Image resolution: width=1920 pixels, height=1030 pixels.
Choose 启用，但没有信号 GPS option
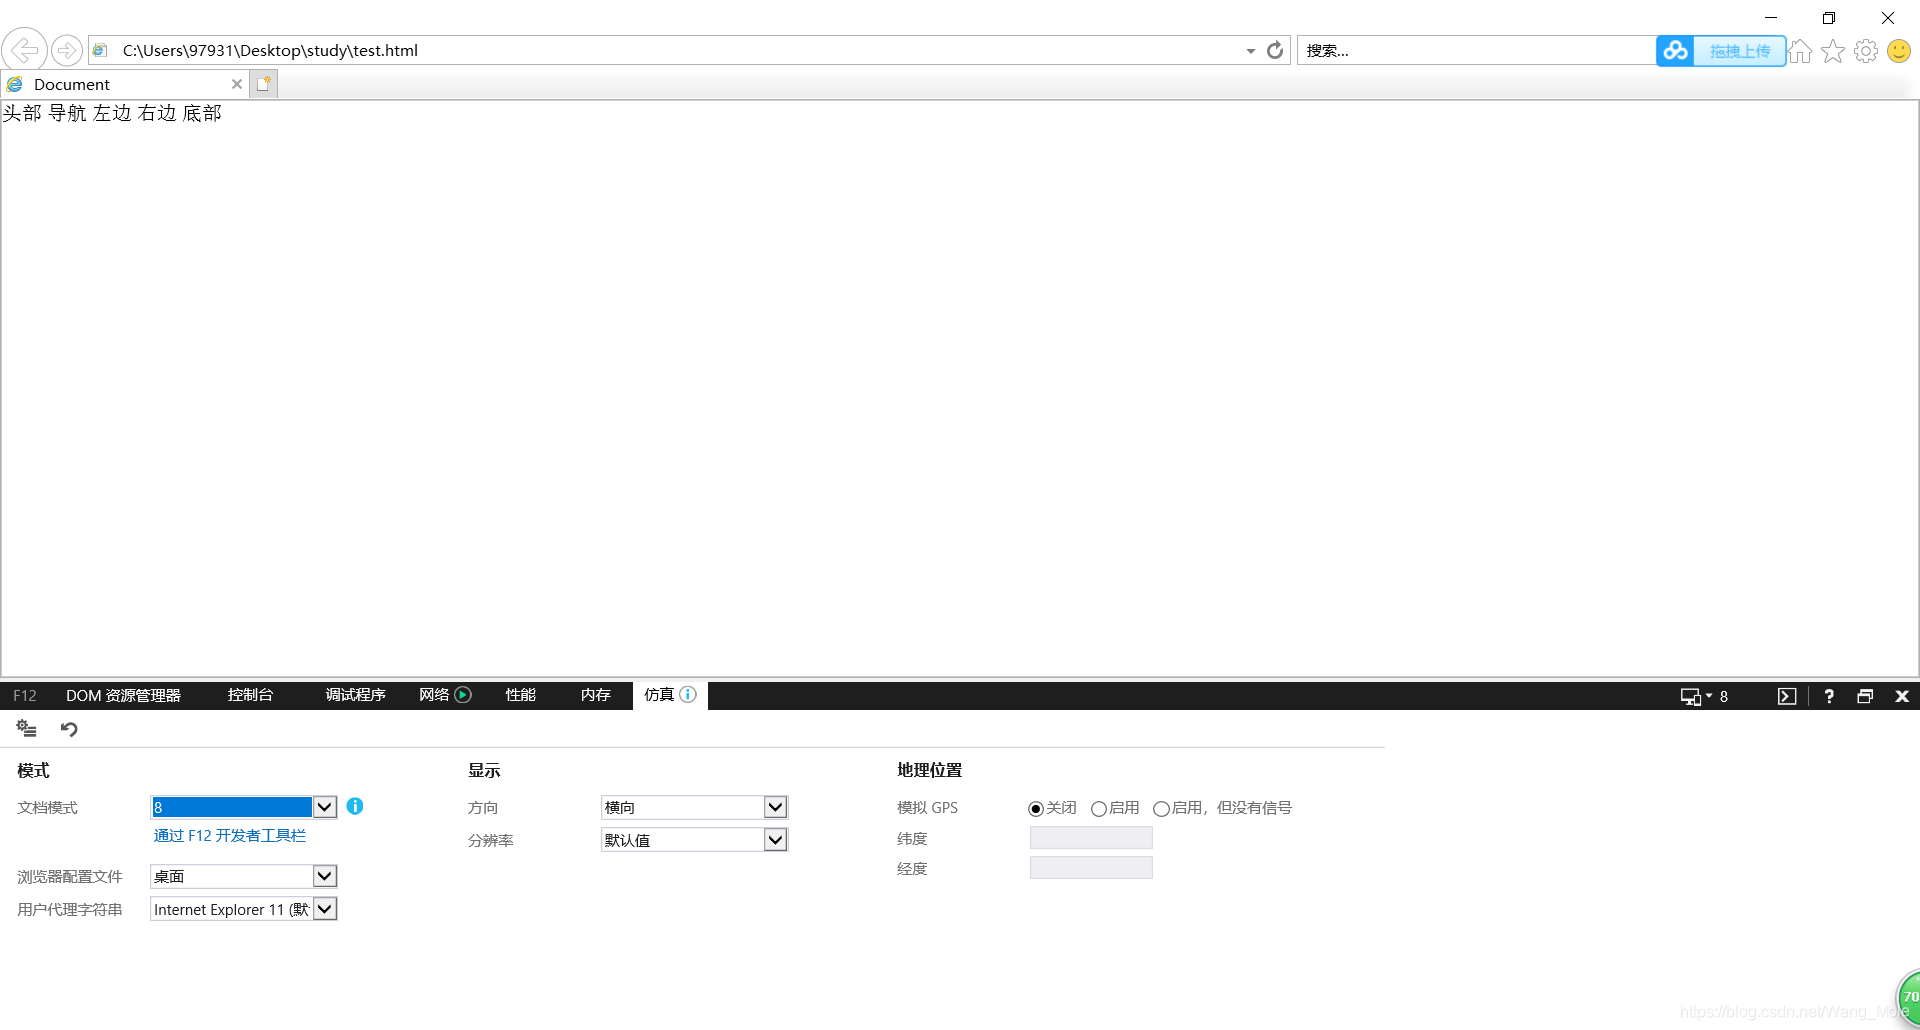point(1161,808)
